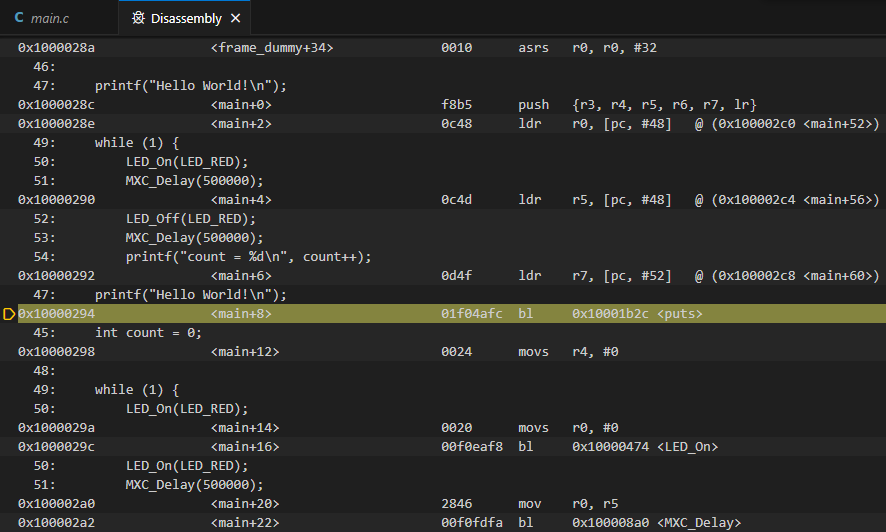The image size is (886, 532).
Task: Select address 0x10000292
Action: 57,276
